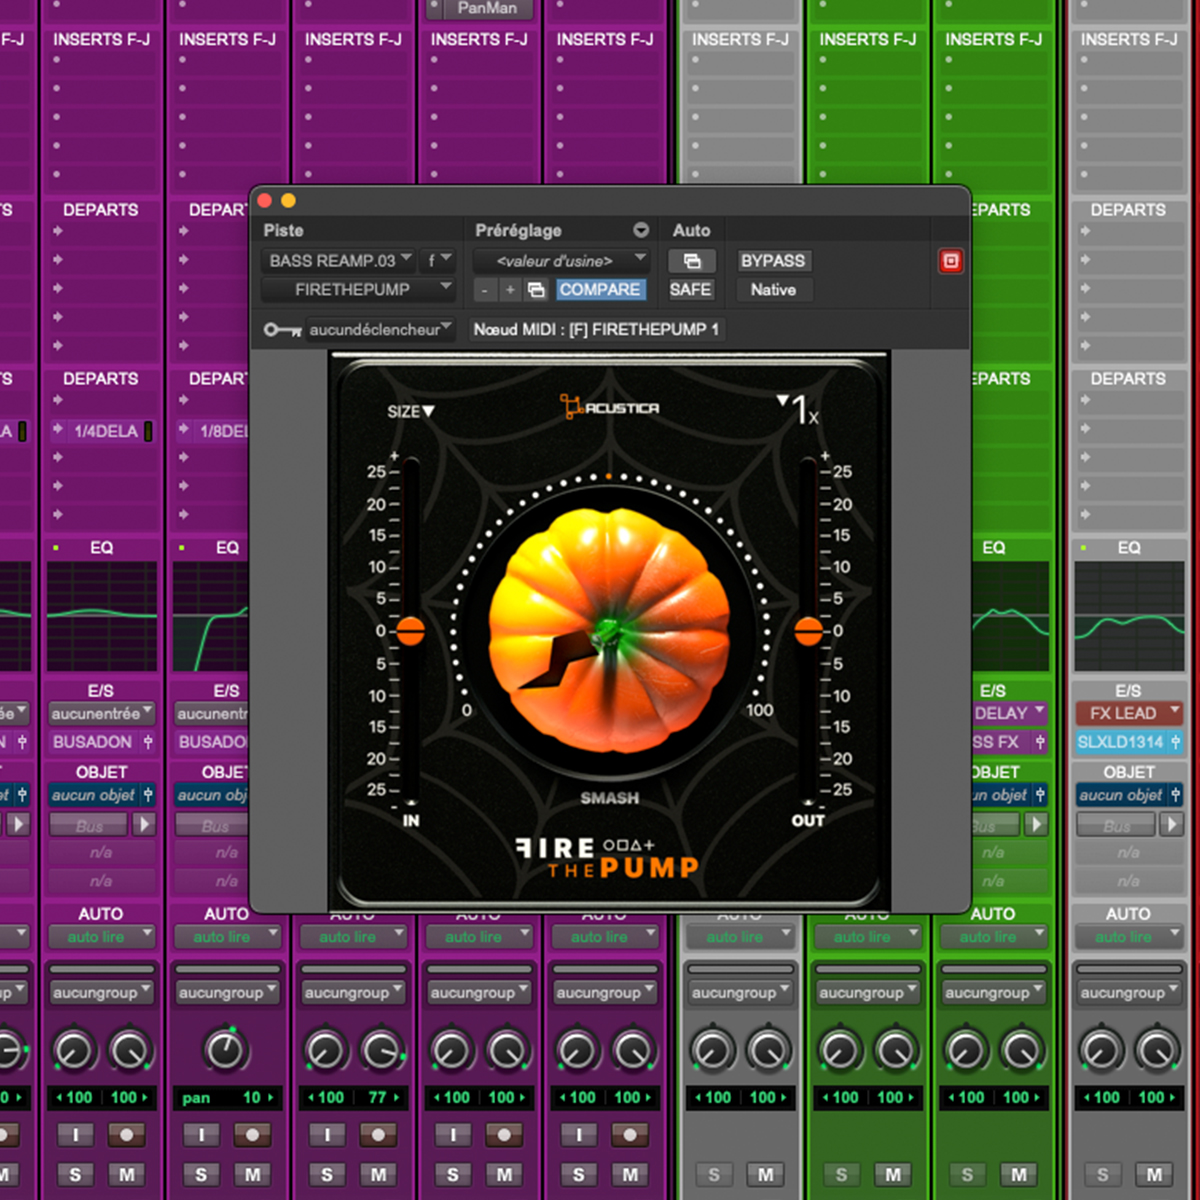This screenshot has width=1200, height=1200.
Task: Record-enable the track showing pan 10
Action: pos(253,1135)
